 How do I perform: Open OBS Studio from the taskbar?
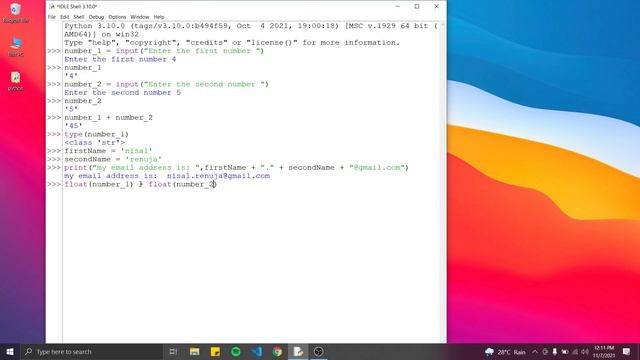pos(319,351)
